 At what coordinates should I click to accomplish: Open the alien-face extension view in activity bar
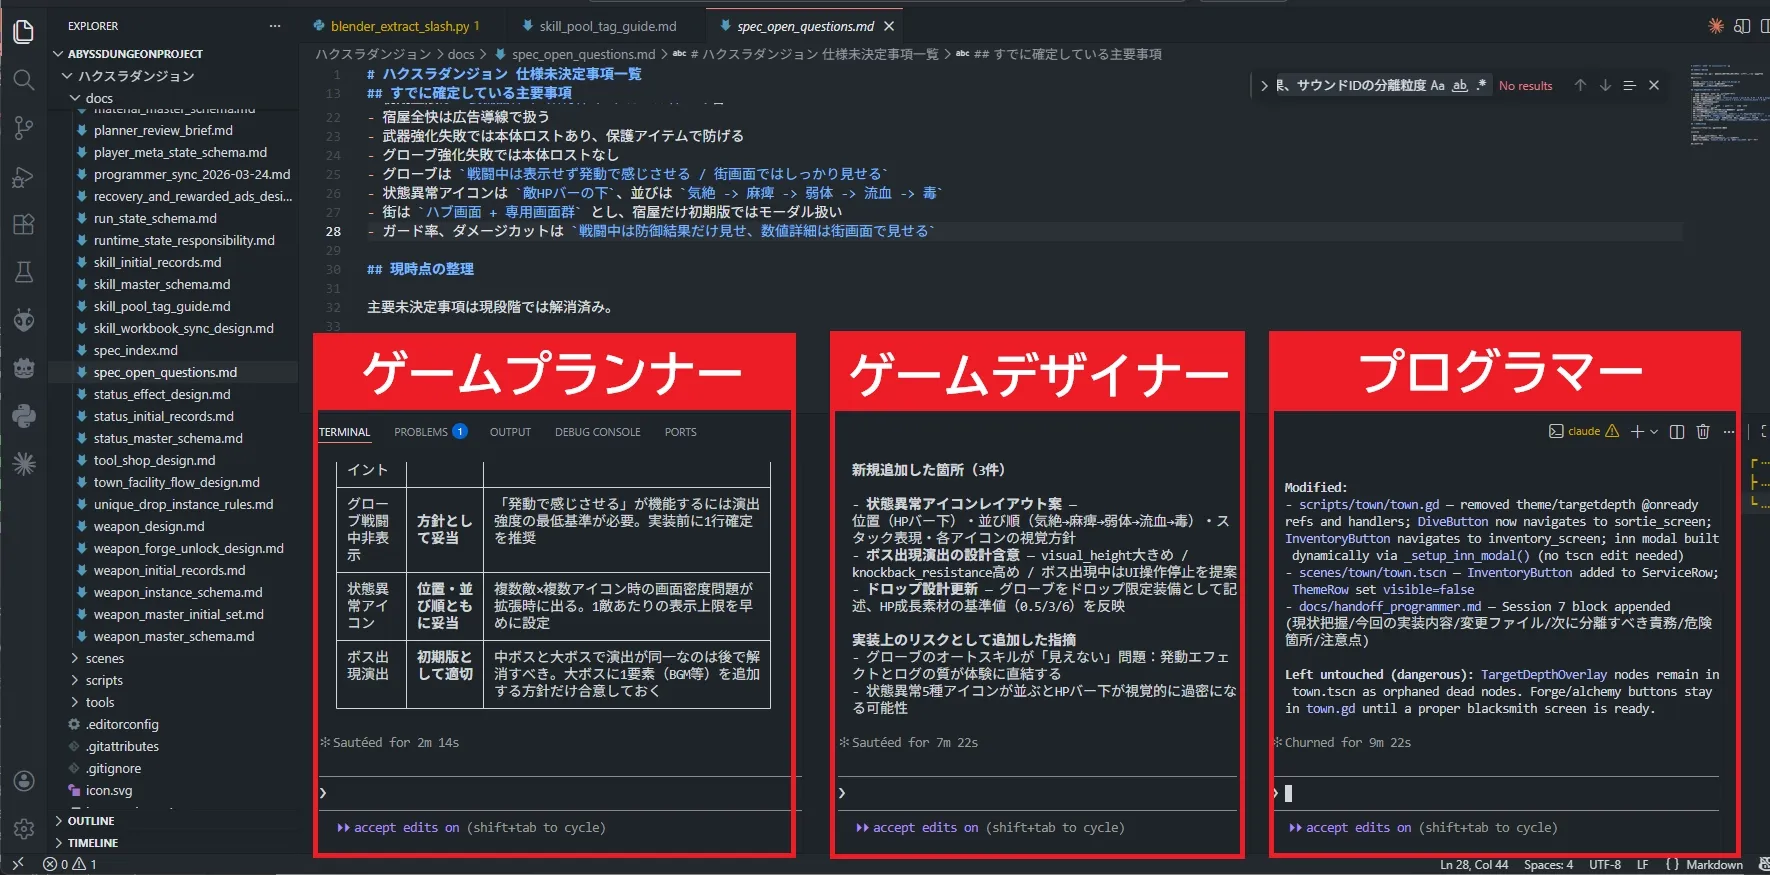(x=24, y=320)
